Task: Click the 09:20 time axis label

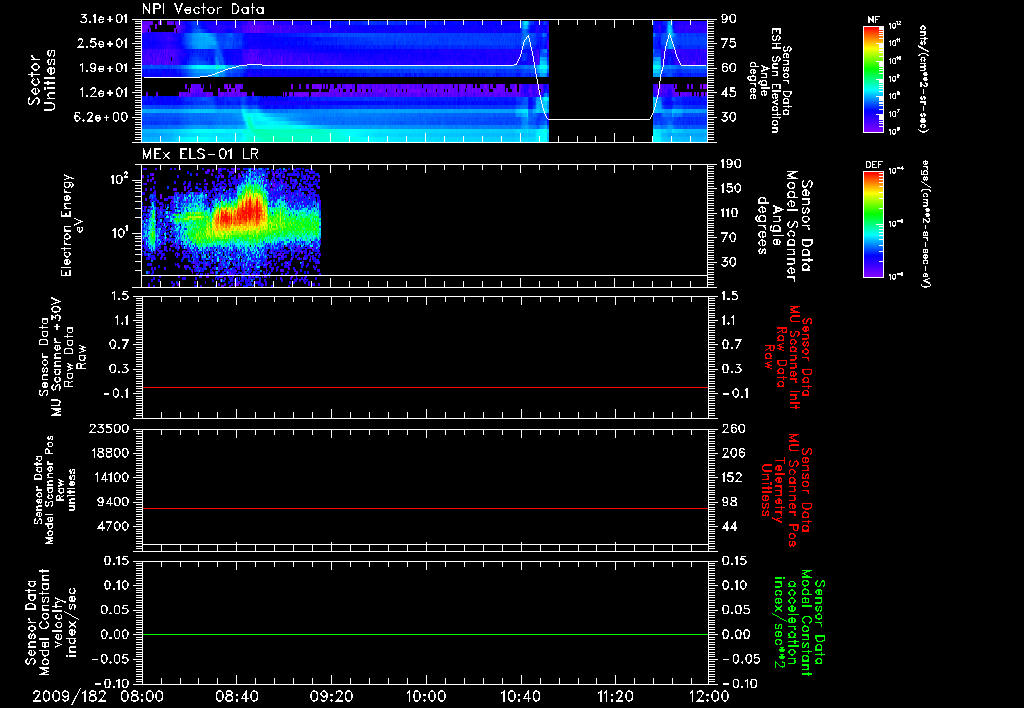Action: (331, 696)
